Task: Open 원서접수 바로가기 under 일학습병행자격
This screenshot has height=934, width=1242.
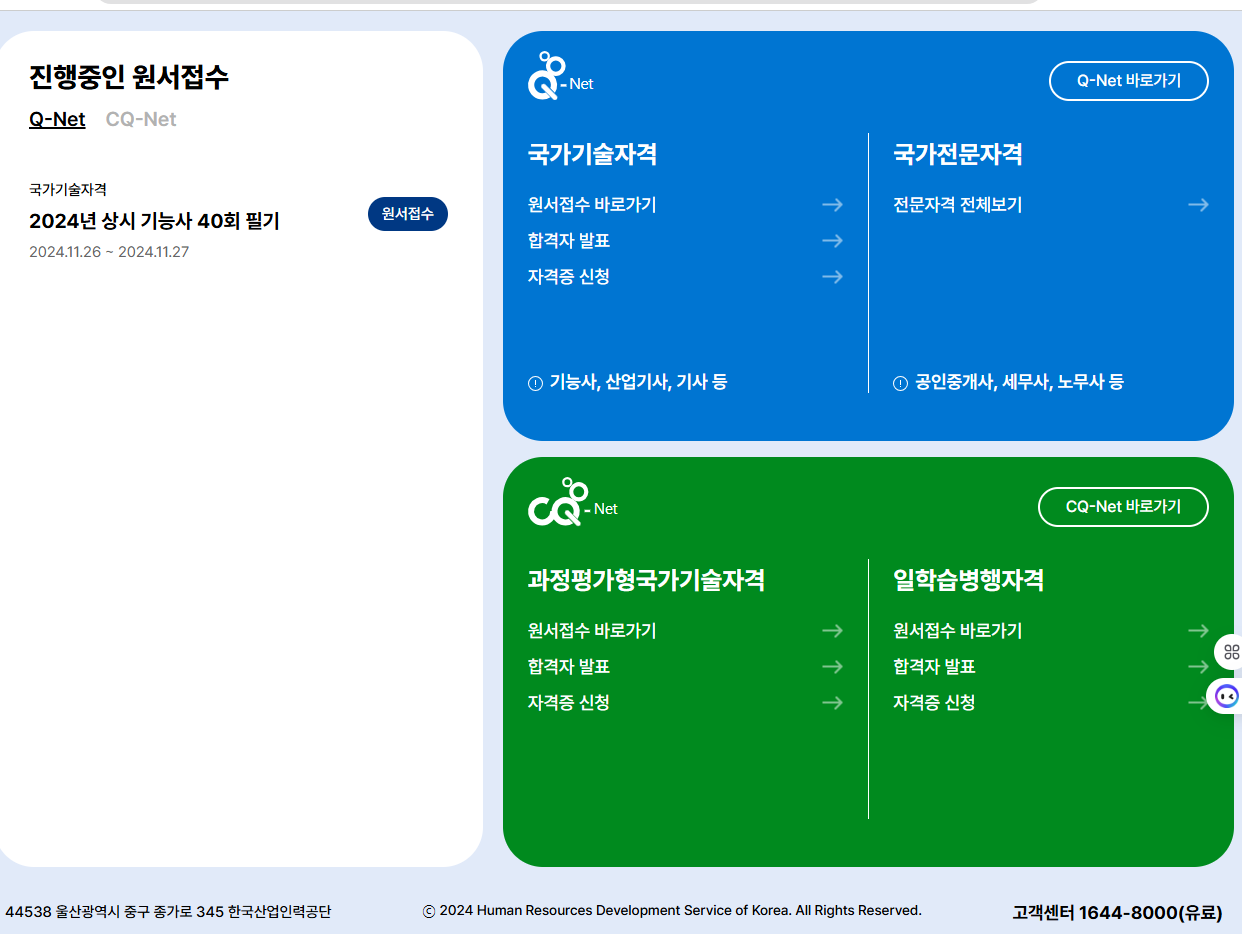Action: 958,631
